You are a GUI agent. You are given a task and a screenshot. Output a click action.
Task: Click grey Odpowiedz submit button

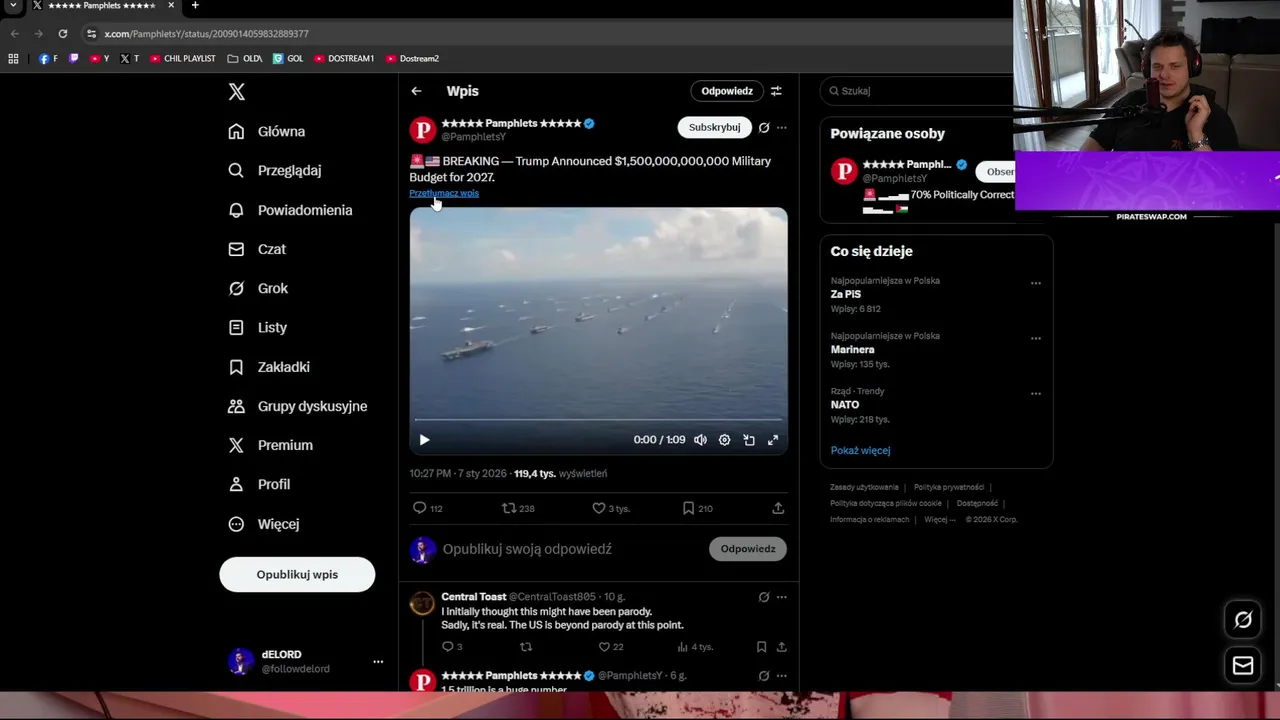tap(748, 549)
